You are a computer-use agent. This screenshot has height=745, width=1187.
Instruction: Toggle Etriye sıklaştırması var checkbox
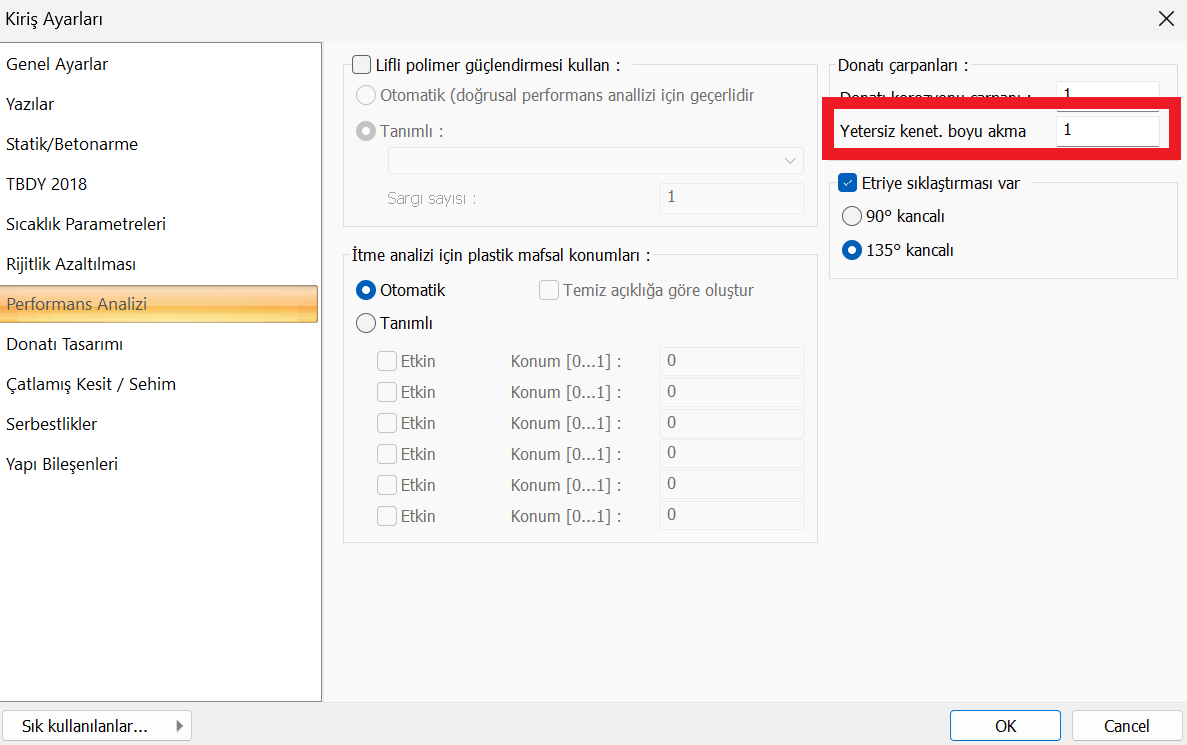pos(848,183)
